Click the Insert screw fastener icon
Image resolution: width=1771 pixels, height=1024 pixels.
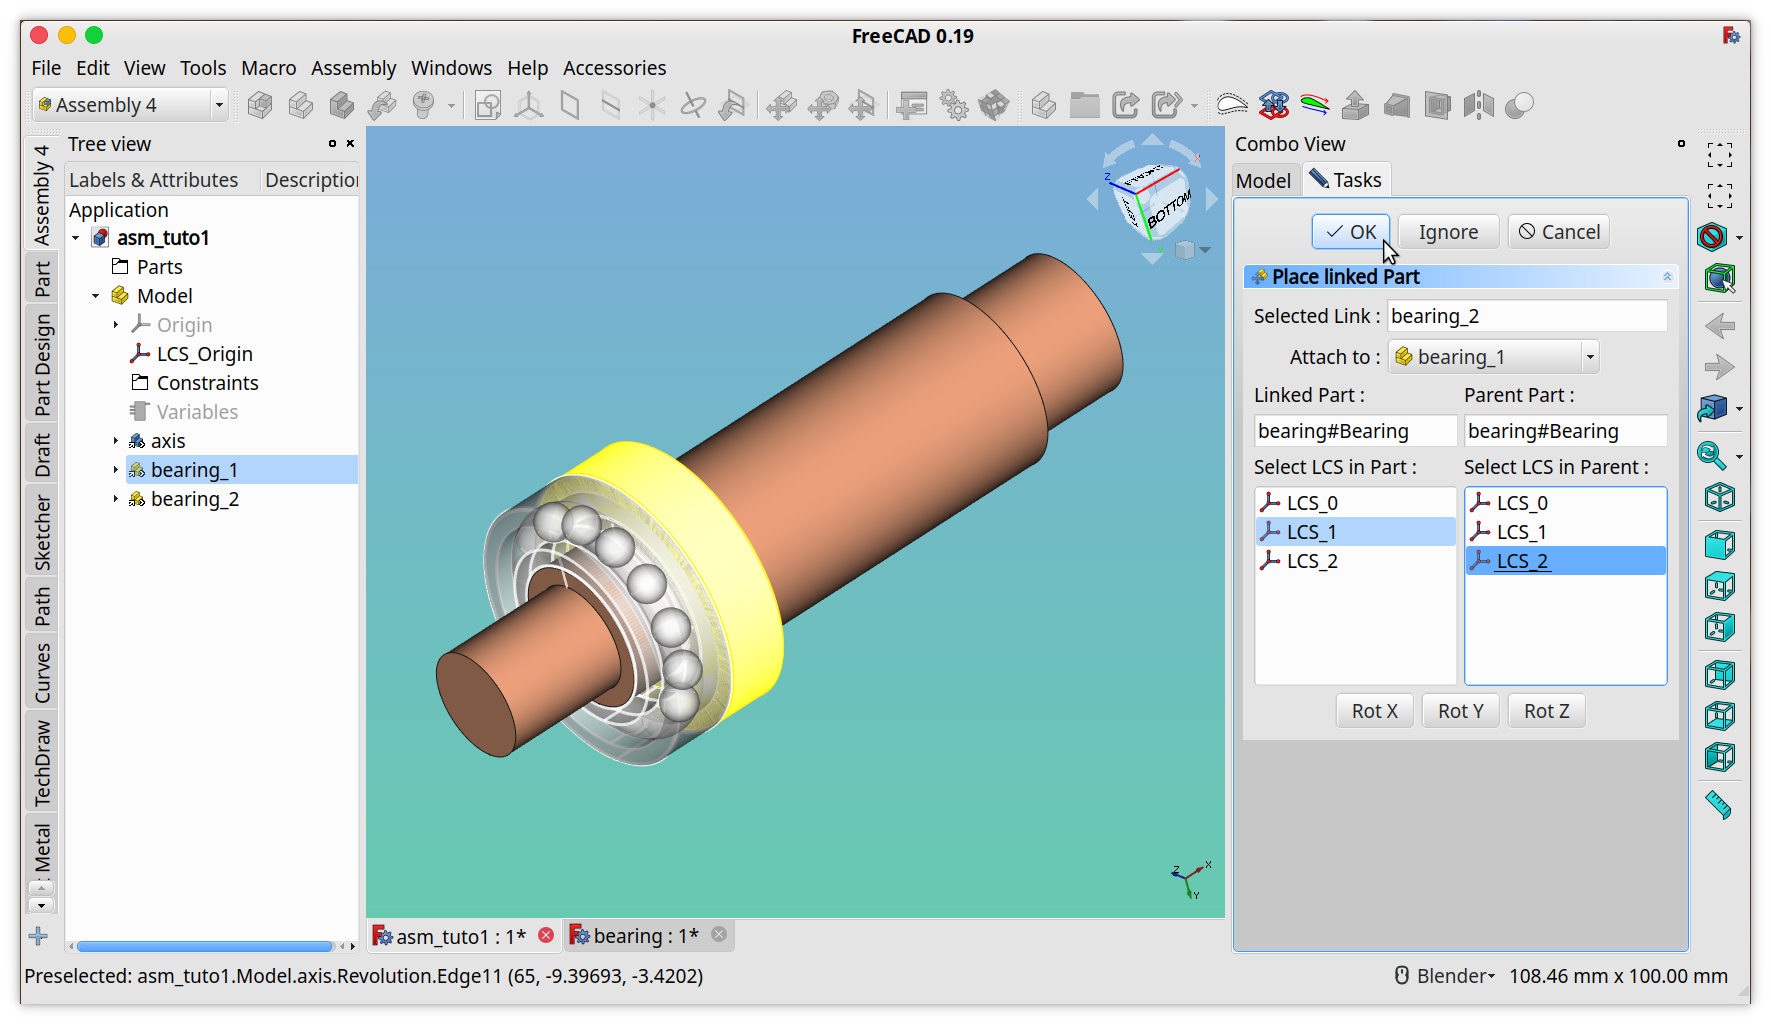click(x=424, y=105)
